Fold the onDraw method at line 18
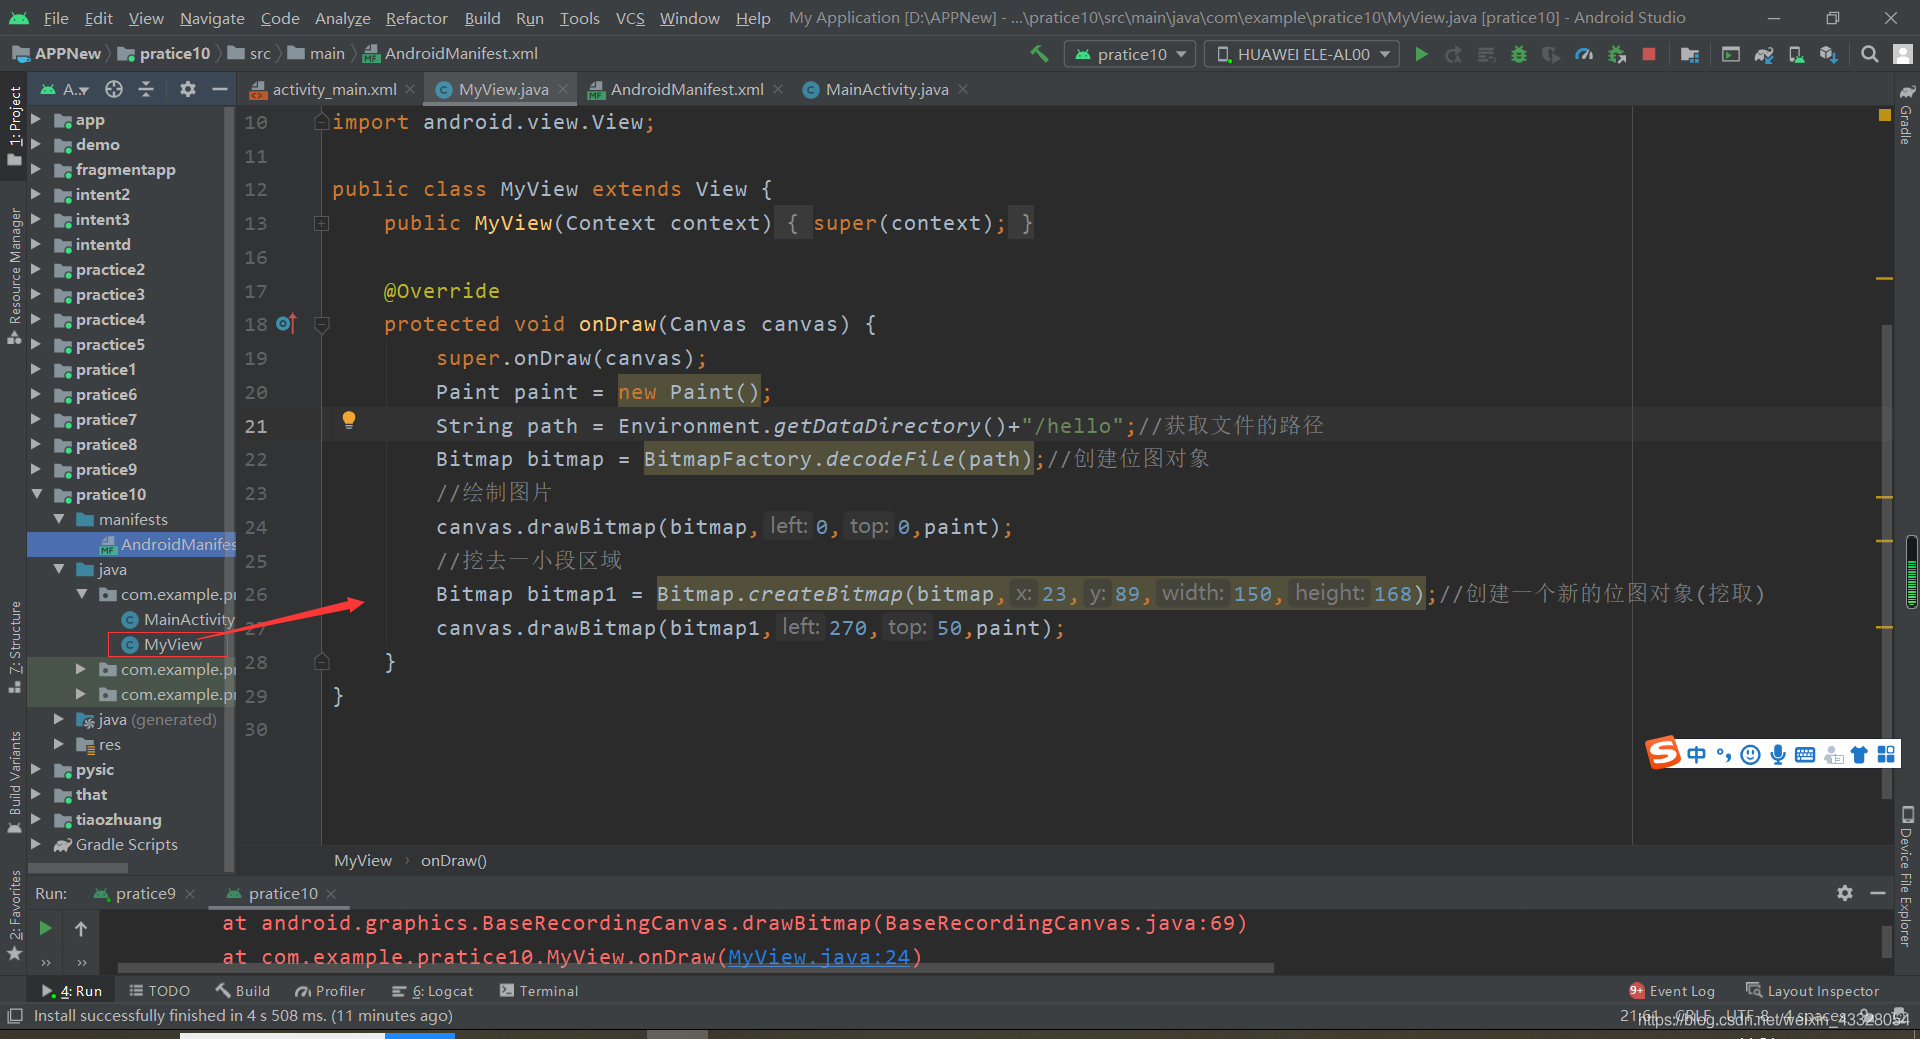Screen dimensions: 1920x1039 pos(322,324)
